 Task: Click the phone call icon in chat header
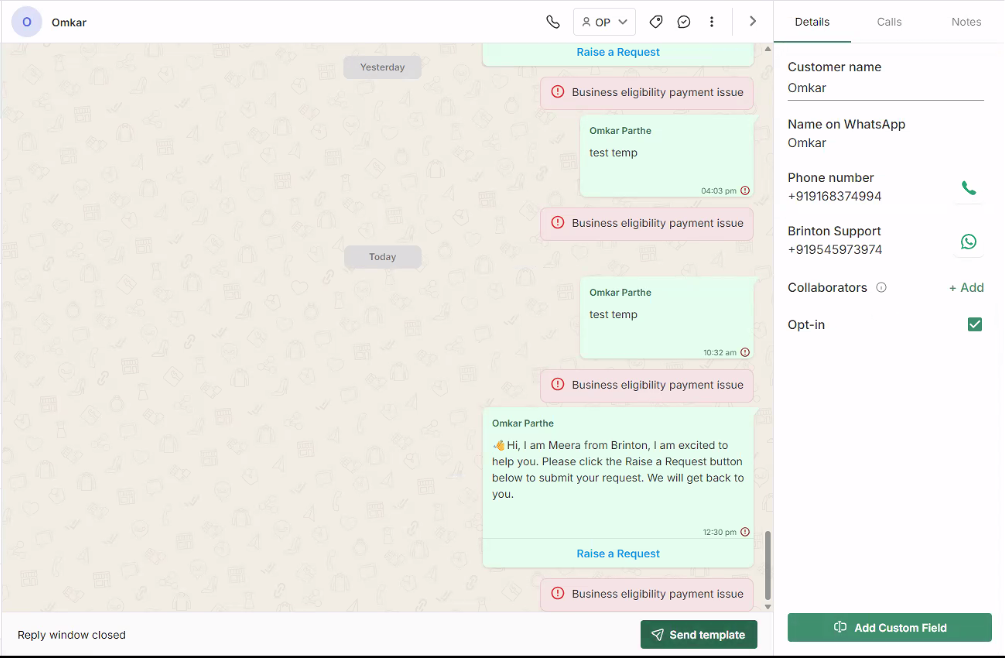click(x=553, y=22)
